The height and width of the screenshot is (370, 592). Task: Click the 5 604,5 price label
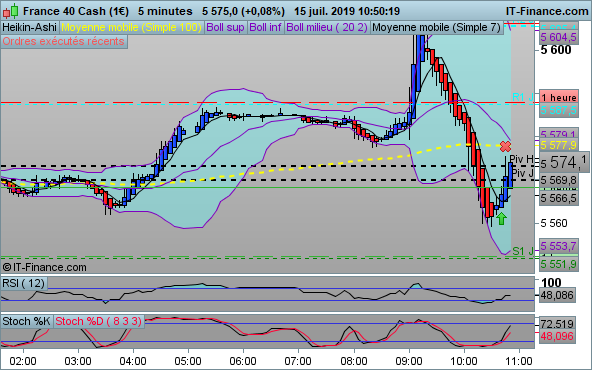point(559,37)
